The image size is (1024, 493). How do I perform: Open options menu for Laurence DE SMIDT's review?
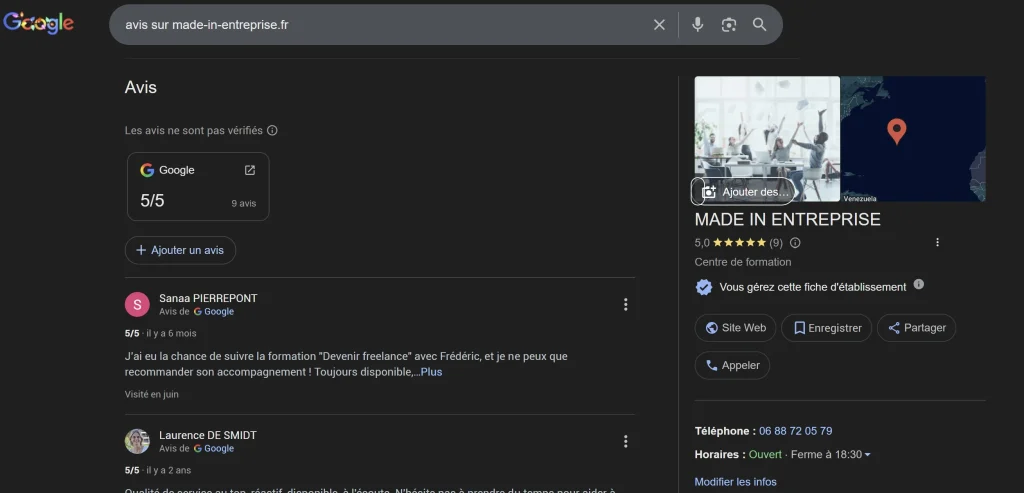tap(625, 441)
